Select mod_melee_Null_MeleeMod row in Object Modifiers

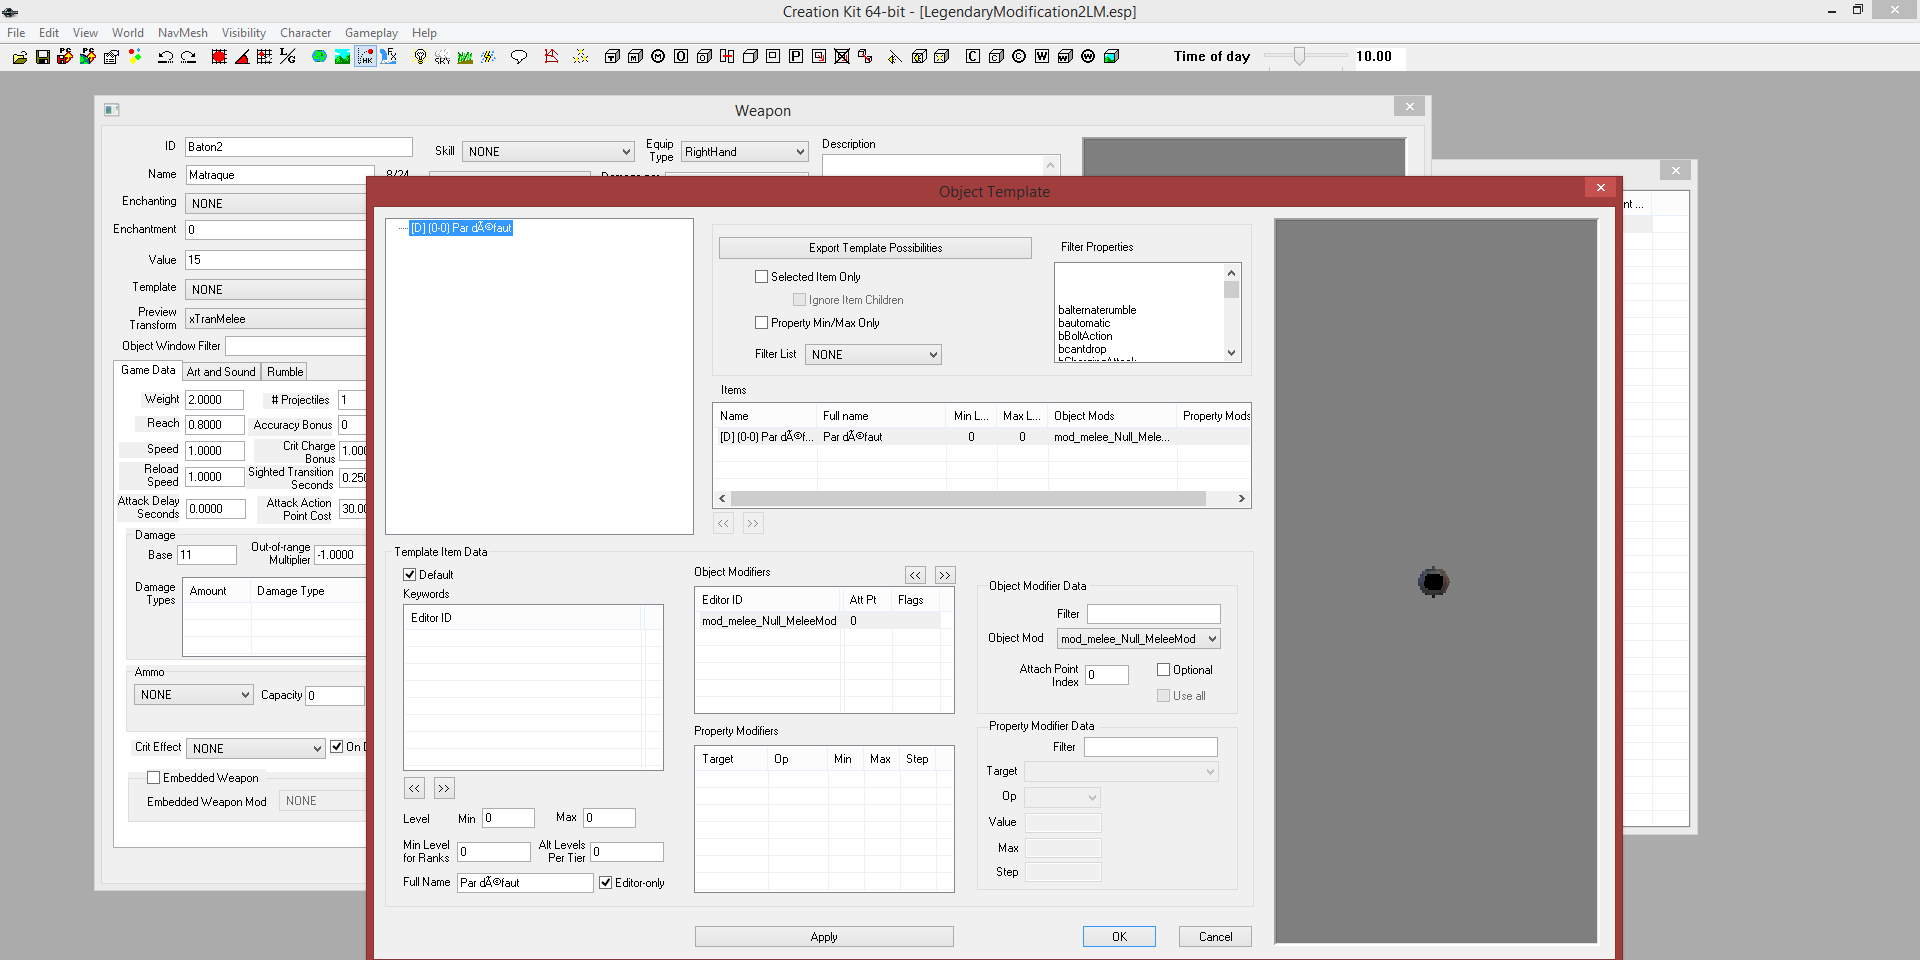pyautogui.click(x=820, y=621)
